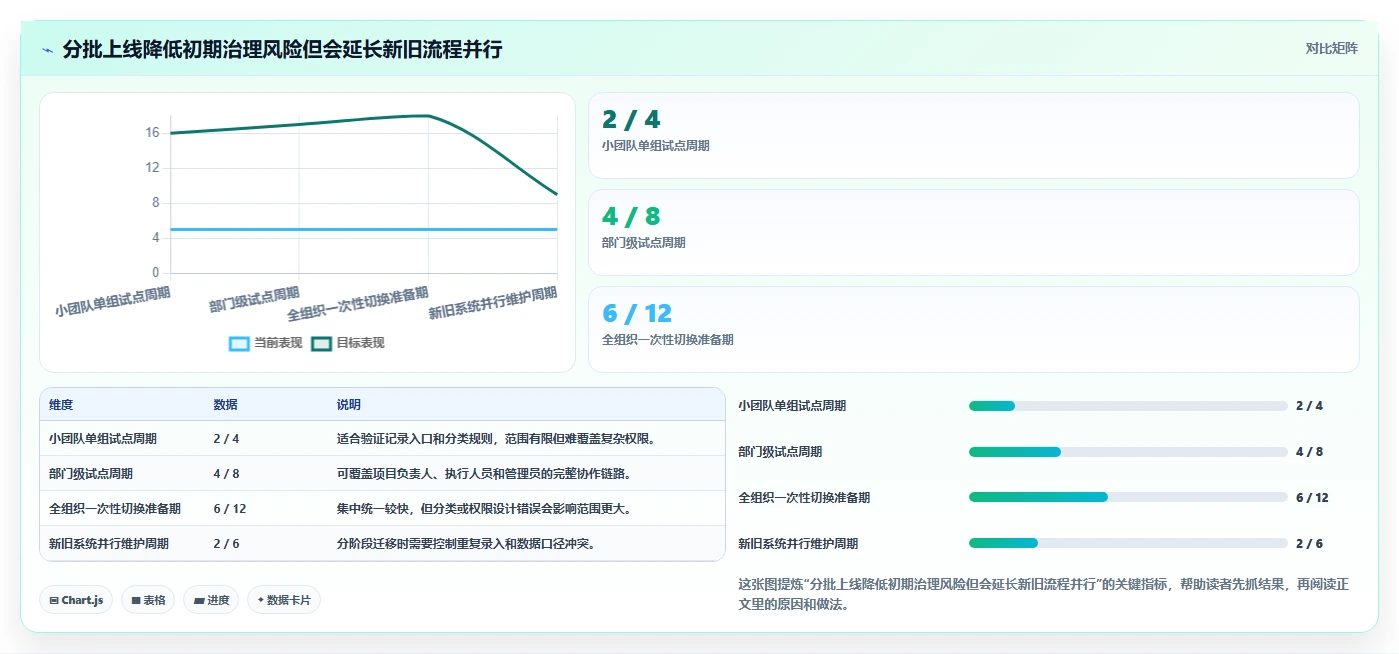This screenshot has height=654, width=1399.
Task: Click the 新旧系统并行维护周期 progress bar
Action: (1128, 543)
